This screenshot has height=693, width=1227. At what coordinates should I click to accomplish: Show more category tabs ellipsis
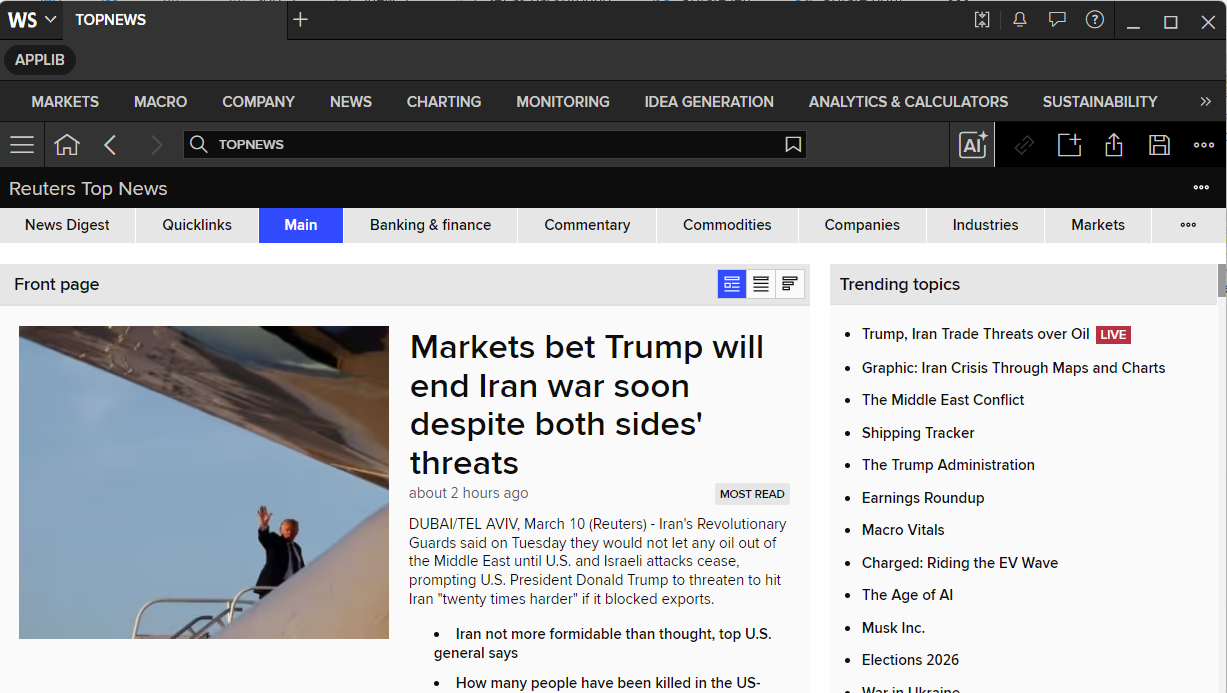point(1188,225)
